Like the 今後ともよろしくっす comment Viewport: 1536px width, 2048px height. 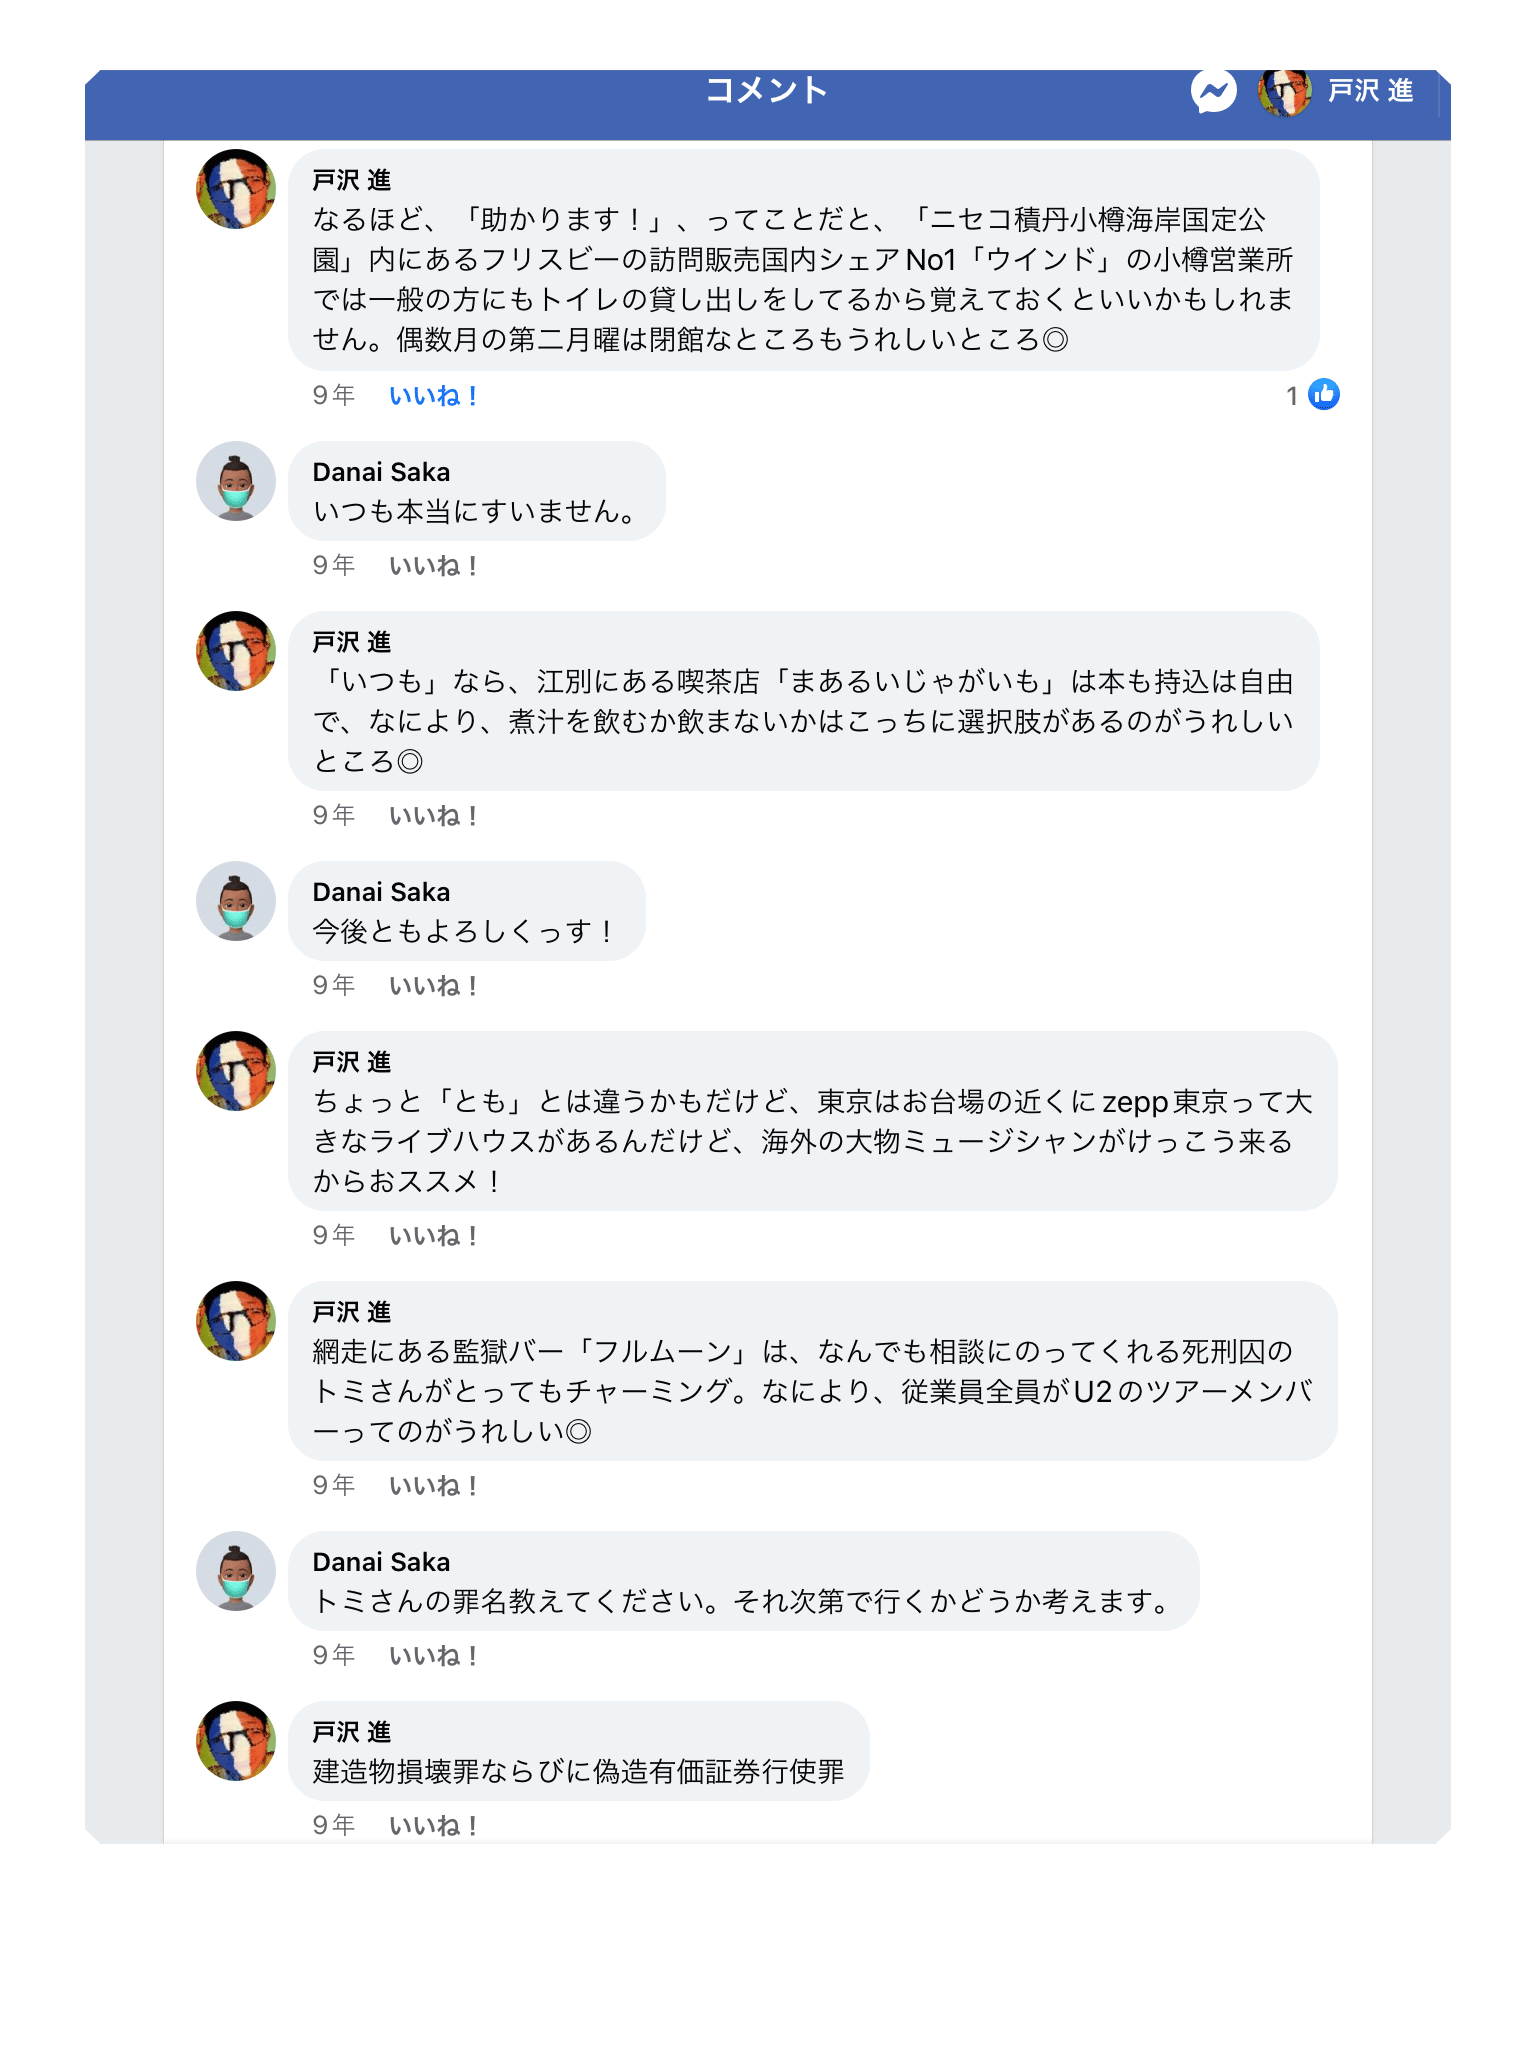[x=433, y=986]
